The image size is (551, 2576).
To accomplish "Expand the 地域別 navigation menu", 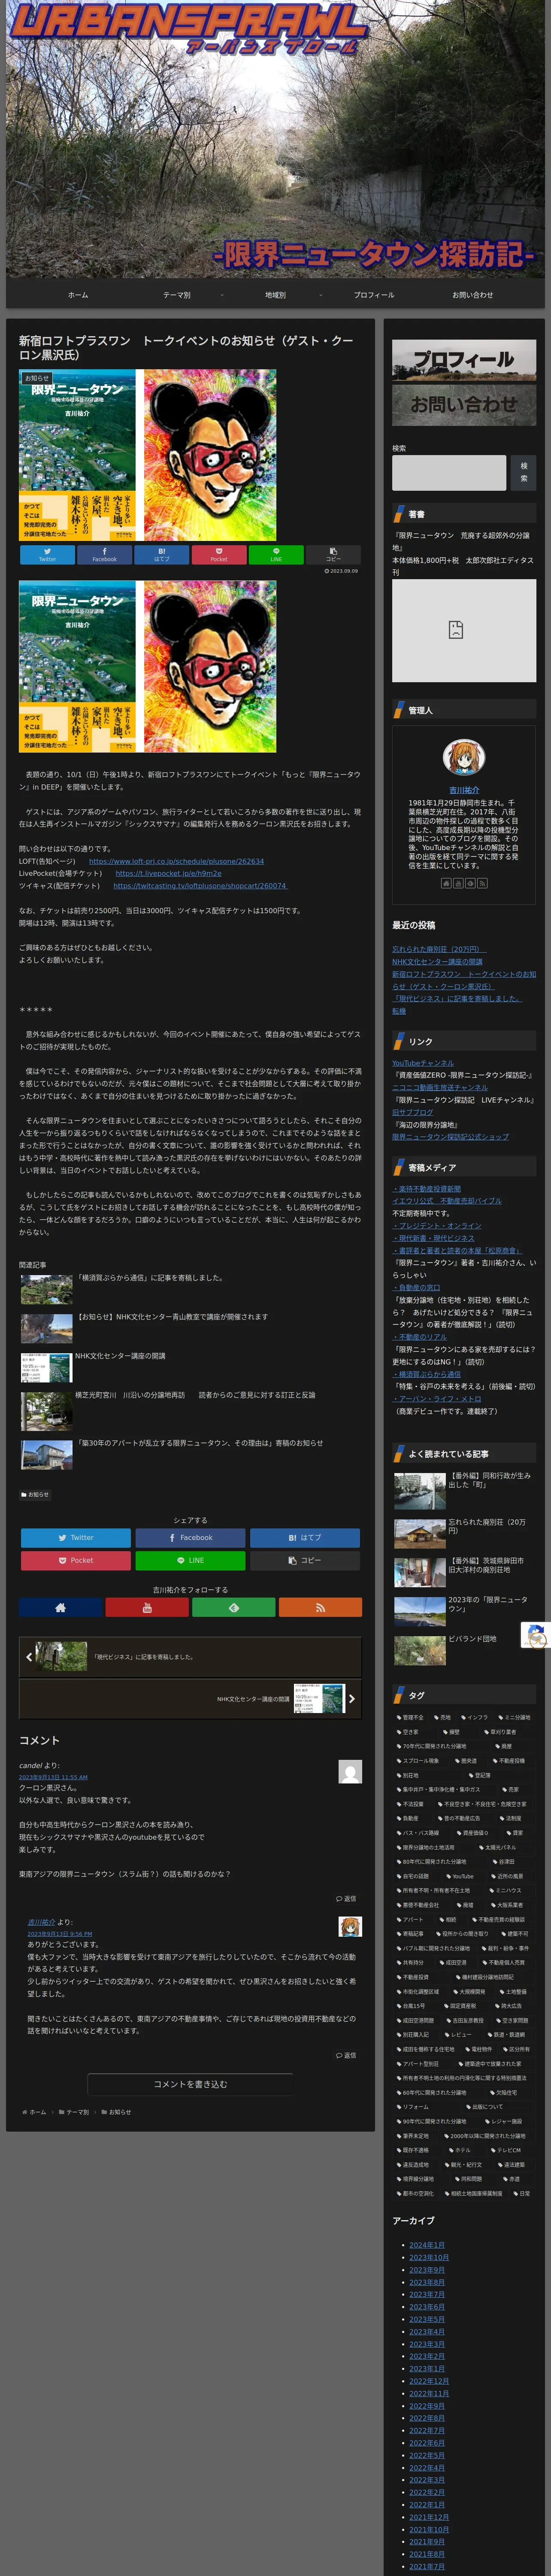I will pyautogui.click(x=275, y=295).
